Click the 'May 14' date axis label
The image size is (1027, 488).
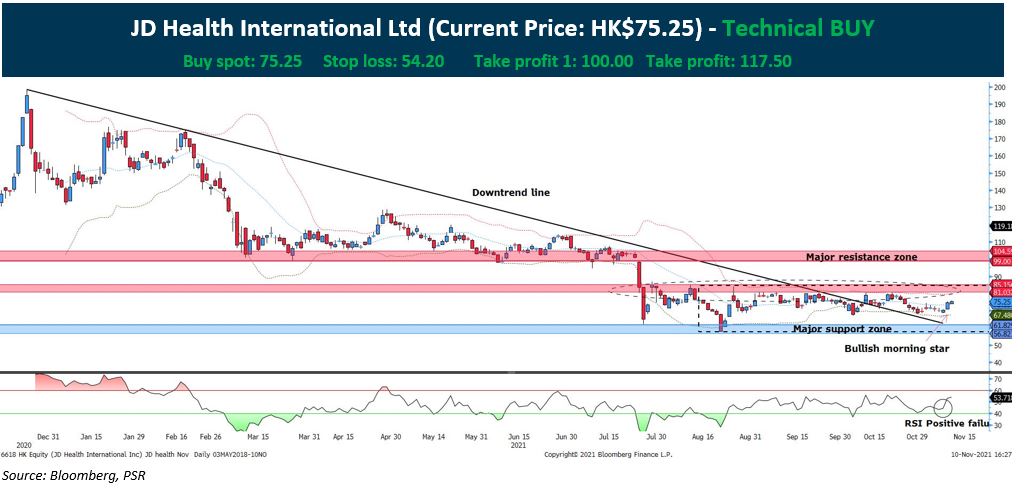[435, 436]
